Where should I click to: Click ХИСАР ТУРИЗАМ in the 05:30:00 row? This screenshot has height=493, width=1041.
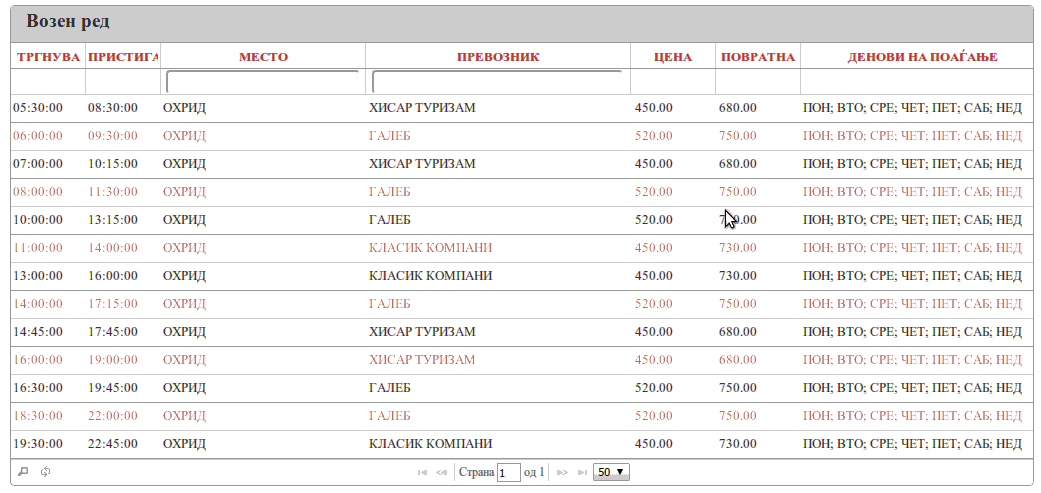point(422,108)
